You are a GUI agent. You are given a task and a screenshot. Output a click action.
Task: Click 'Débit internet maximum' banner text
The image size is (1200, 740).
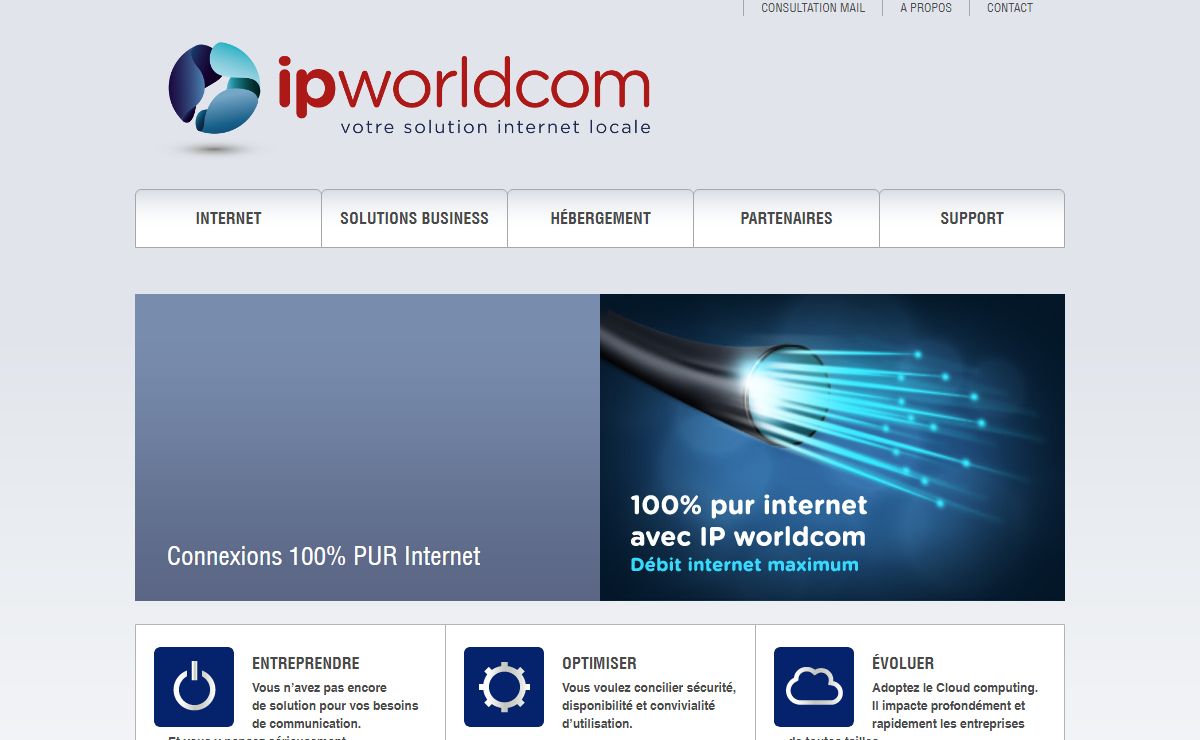pyautogui.click(x=744, y=565)
